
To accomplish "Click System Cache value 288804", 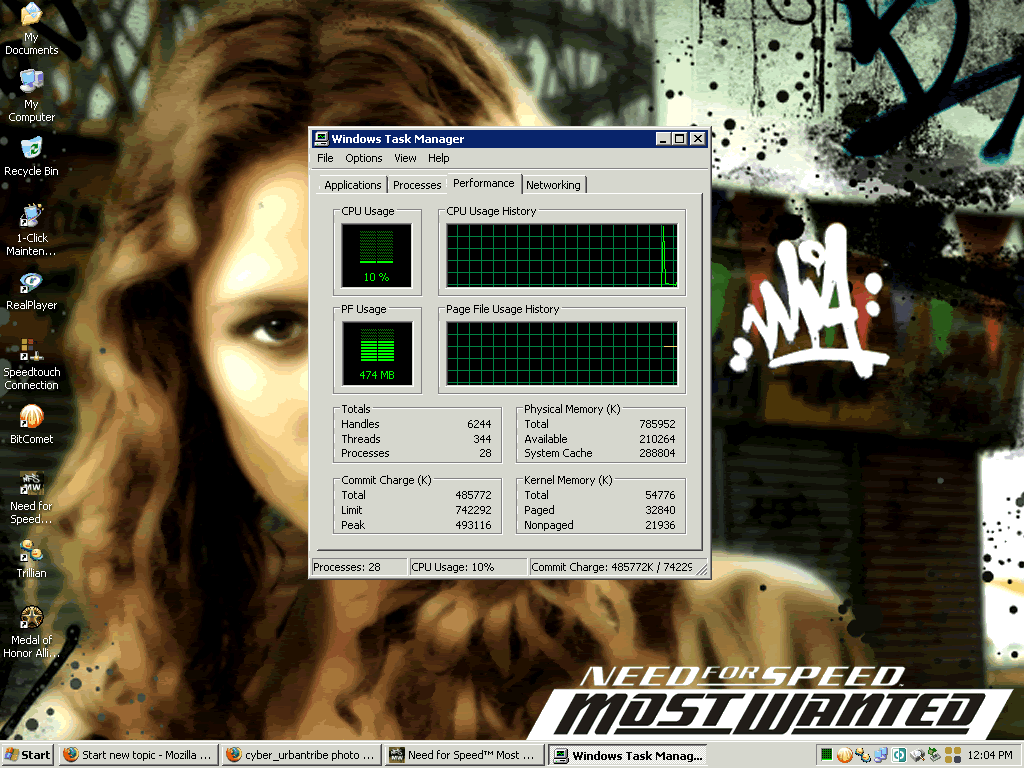I will click(657, 453).
